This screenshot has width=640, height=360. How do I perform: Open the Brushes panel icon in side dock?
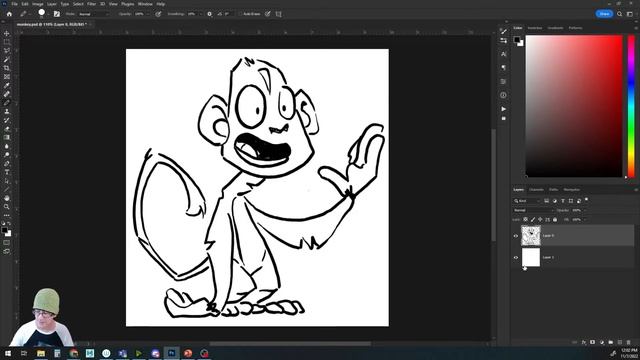[503, 31]
